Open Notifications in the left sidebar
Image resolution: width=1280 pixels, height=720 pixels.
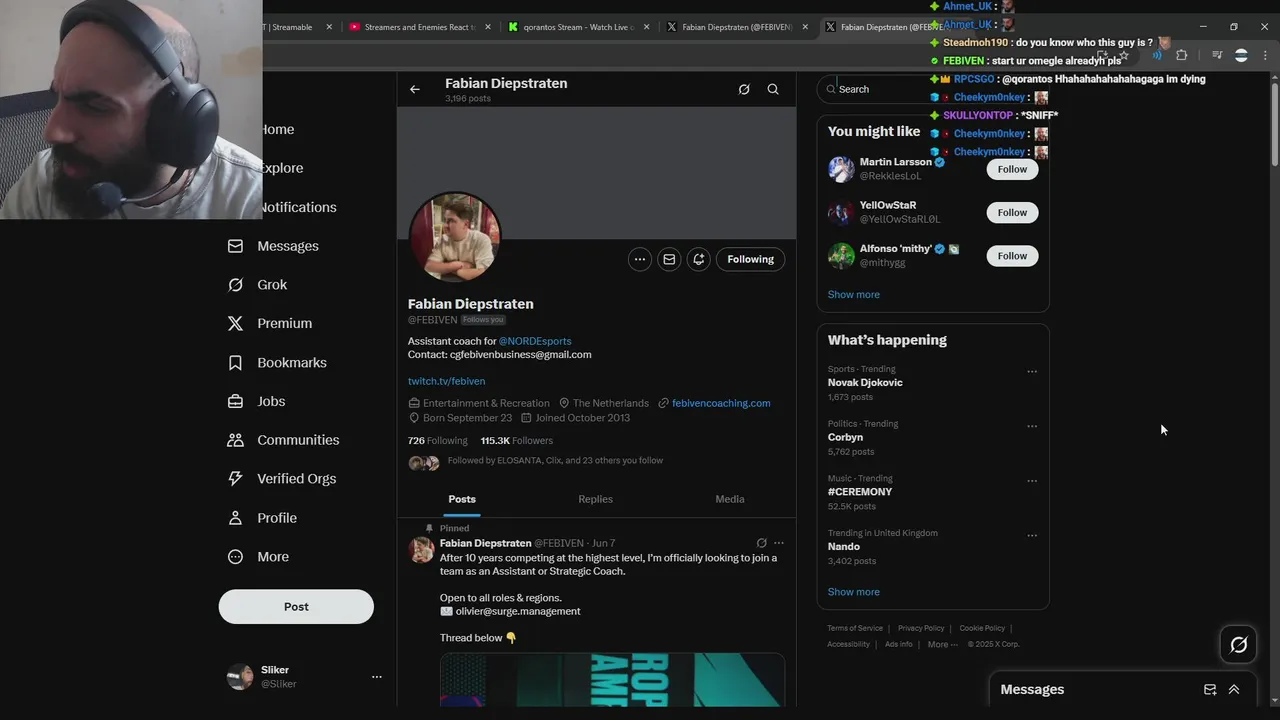(x=298, y=207)
